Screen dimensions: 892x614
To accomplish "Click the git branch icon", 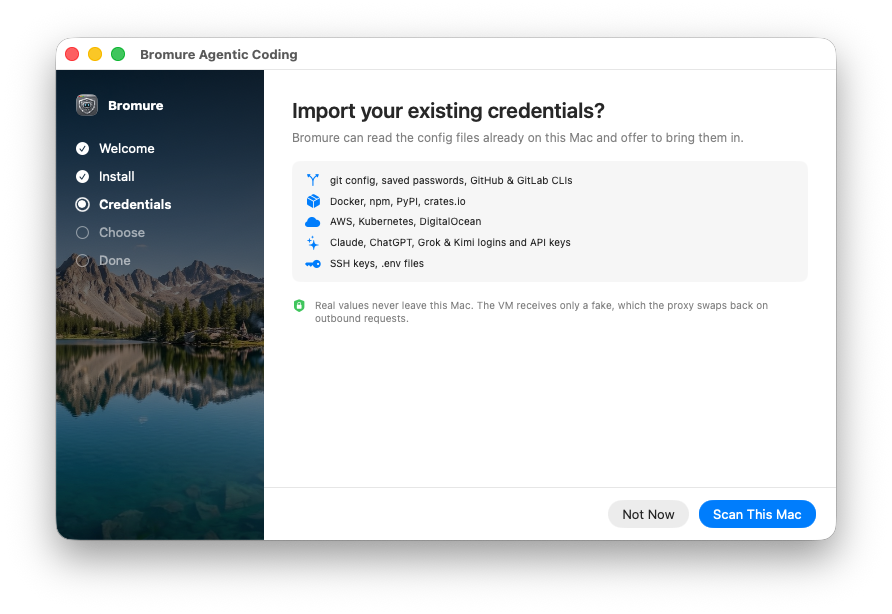I will (313, 180).
